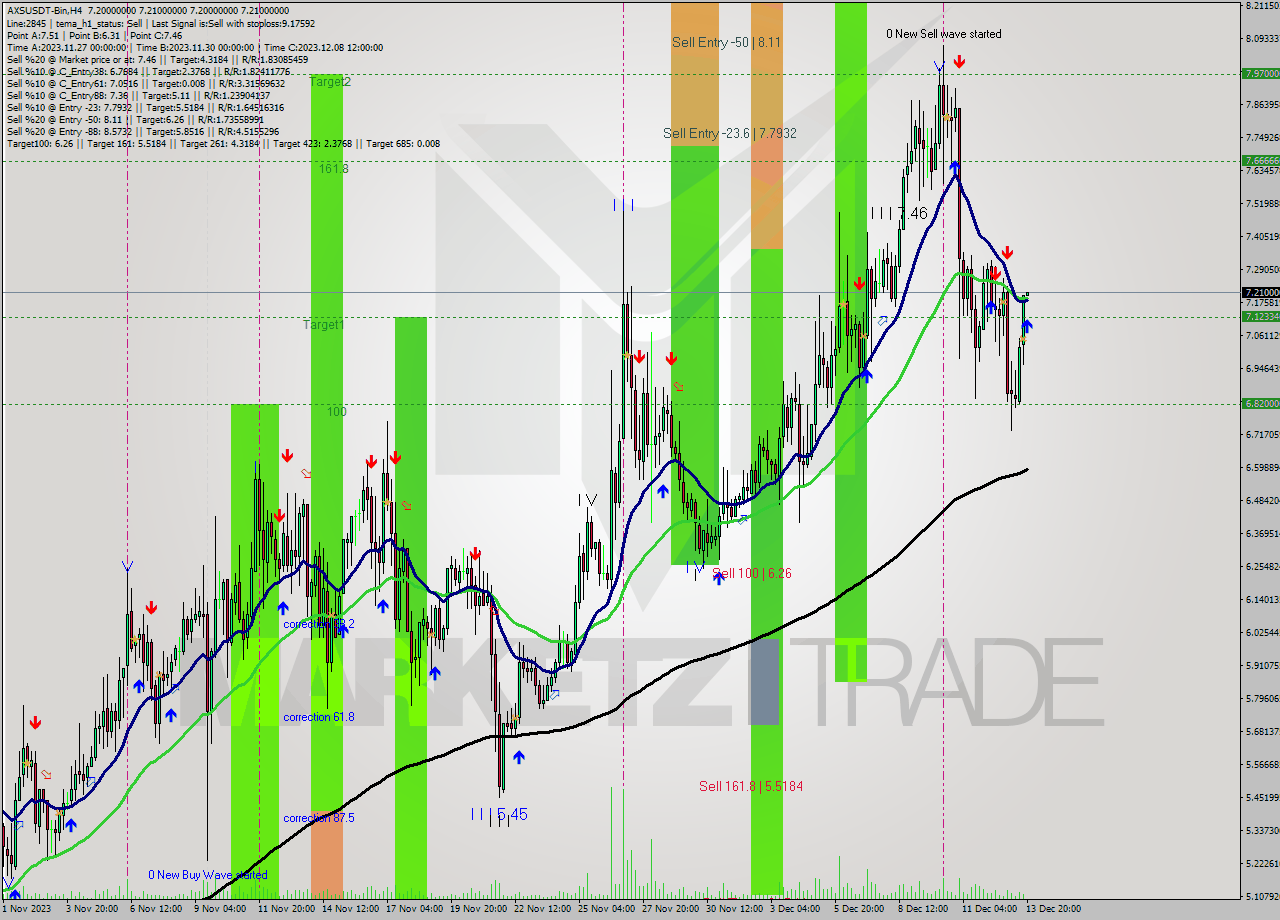Select 'Sell %20 @ Entry -88' line

pos(142,131)
